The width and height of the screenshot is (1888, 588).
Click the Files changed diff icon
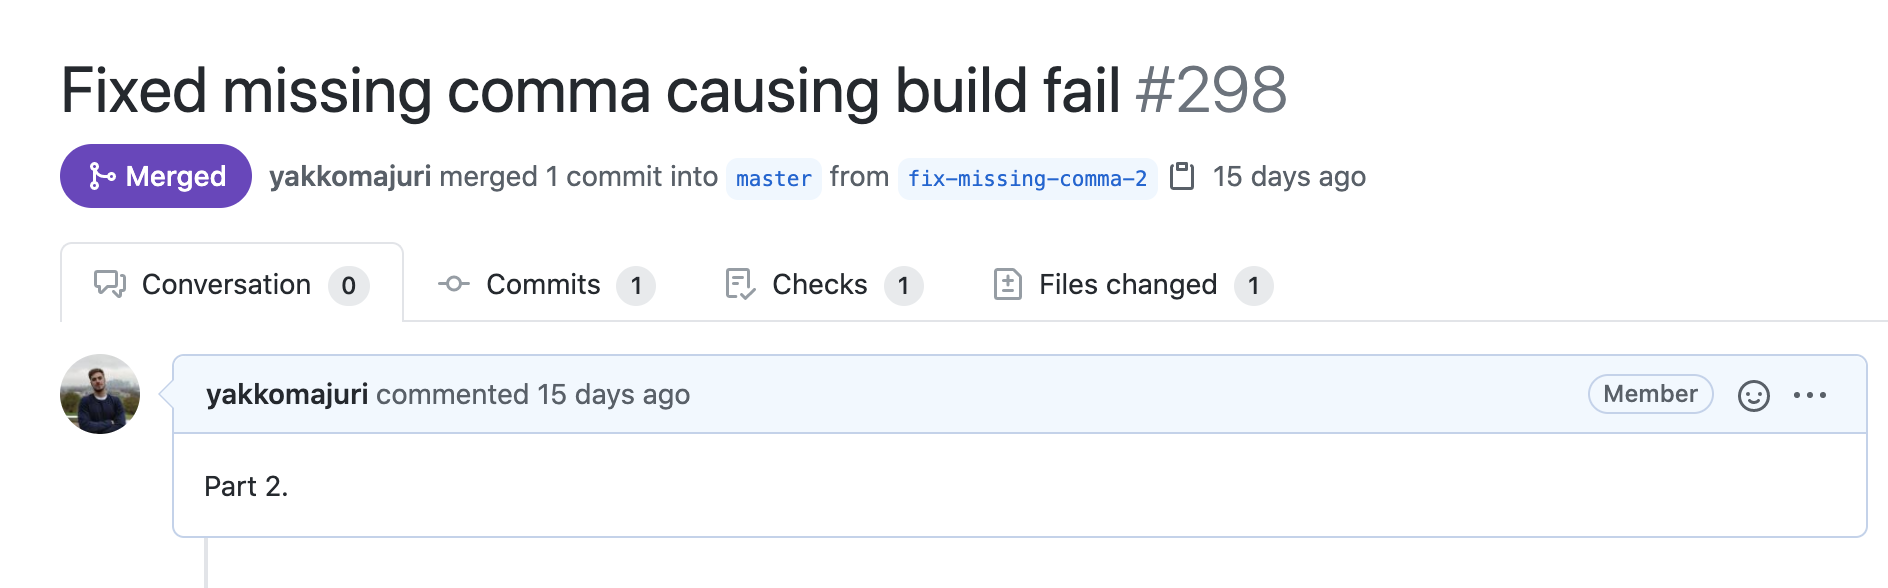(x=1007, y=284)
